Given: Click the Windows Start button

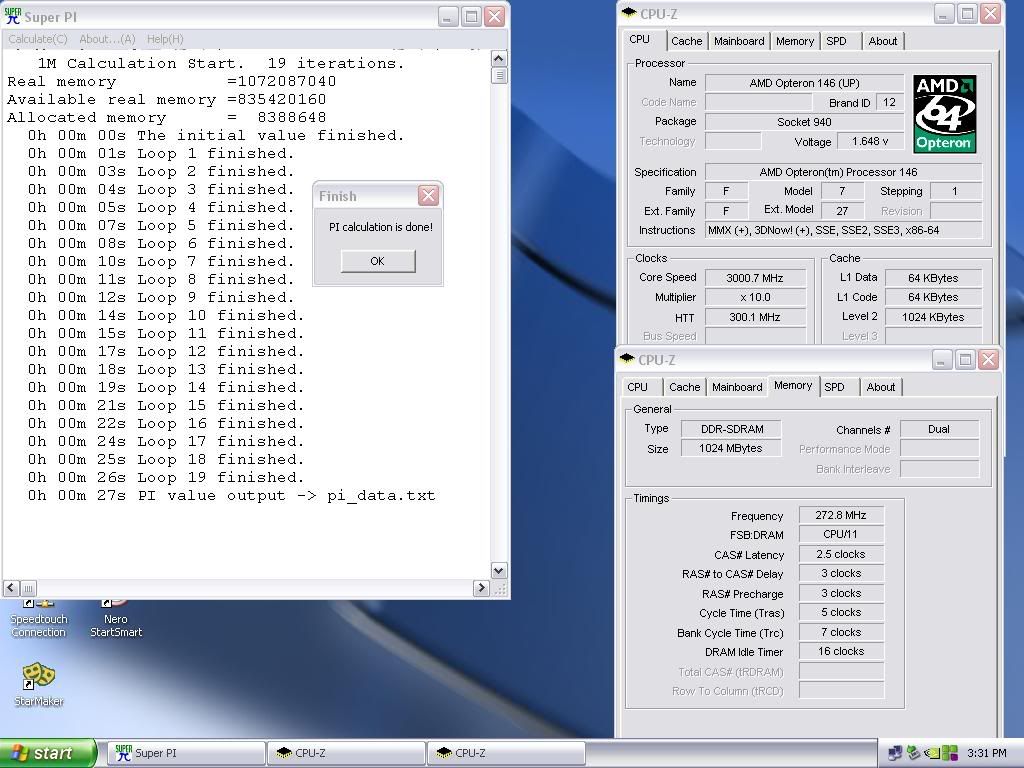Looking at the screenshot, I should pyautogui.click(x=48, y=753).
